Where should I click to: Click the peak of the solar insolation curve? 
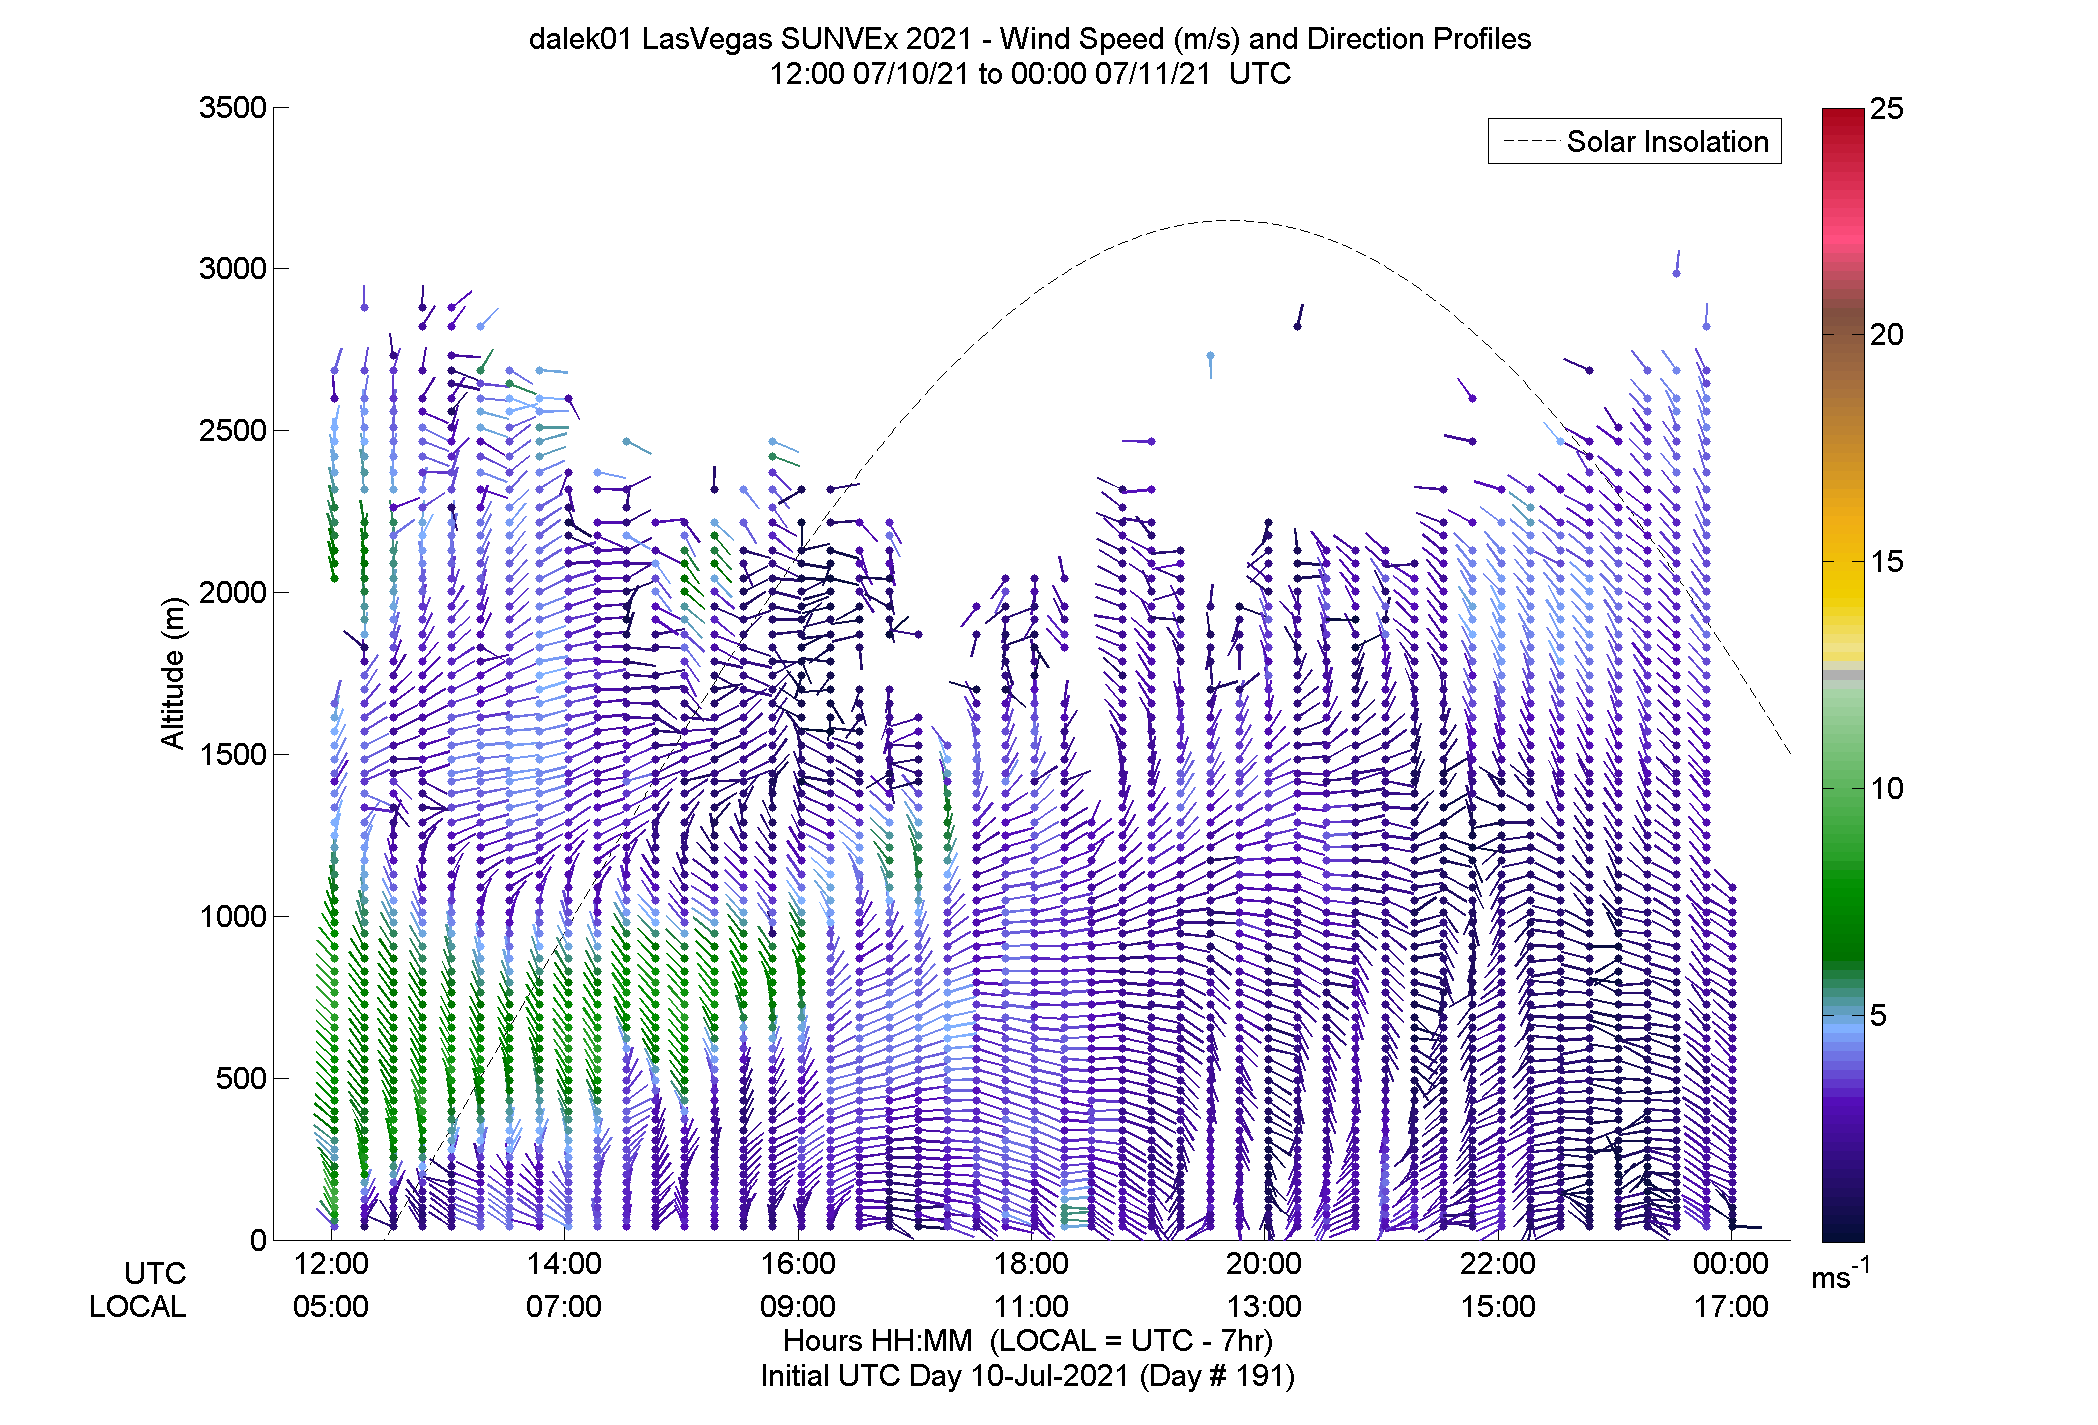1229,220
